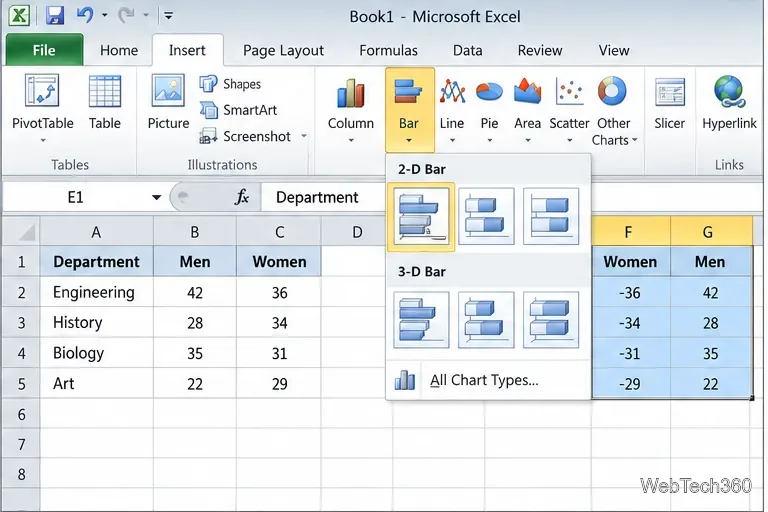Select the Department header cell in column A

[x=96, y=262]
